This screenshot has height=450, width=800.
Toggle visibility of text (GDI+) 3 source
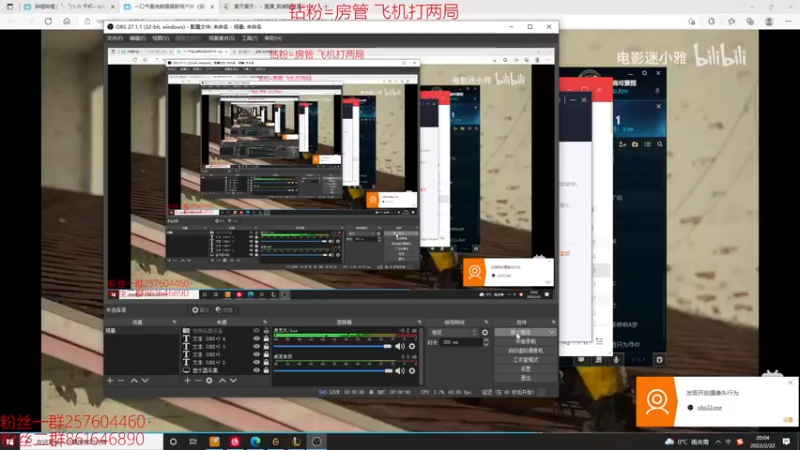point(257,346)
